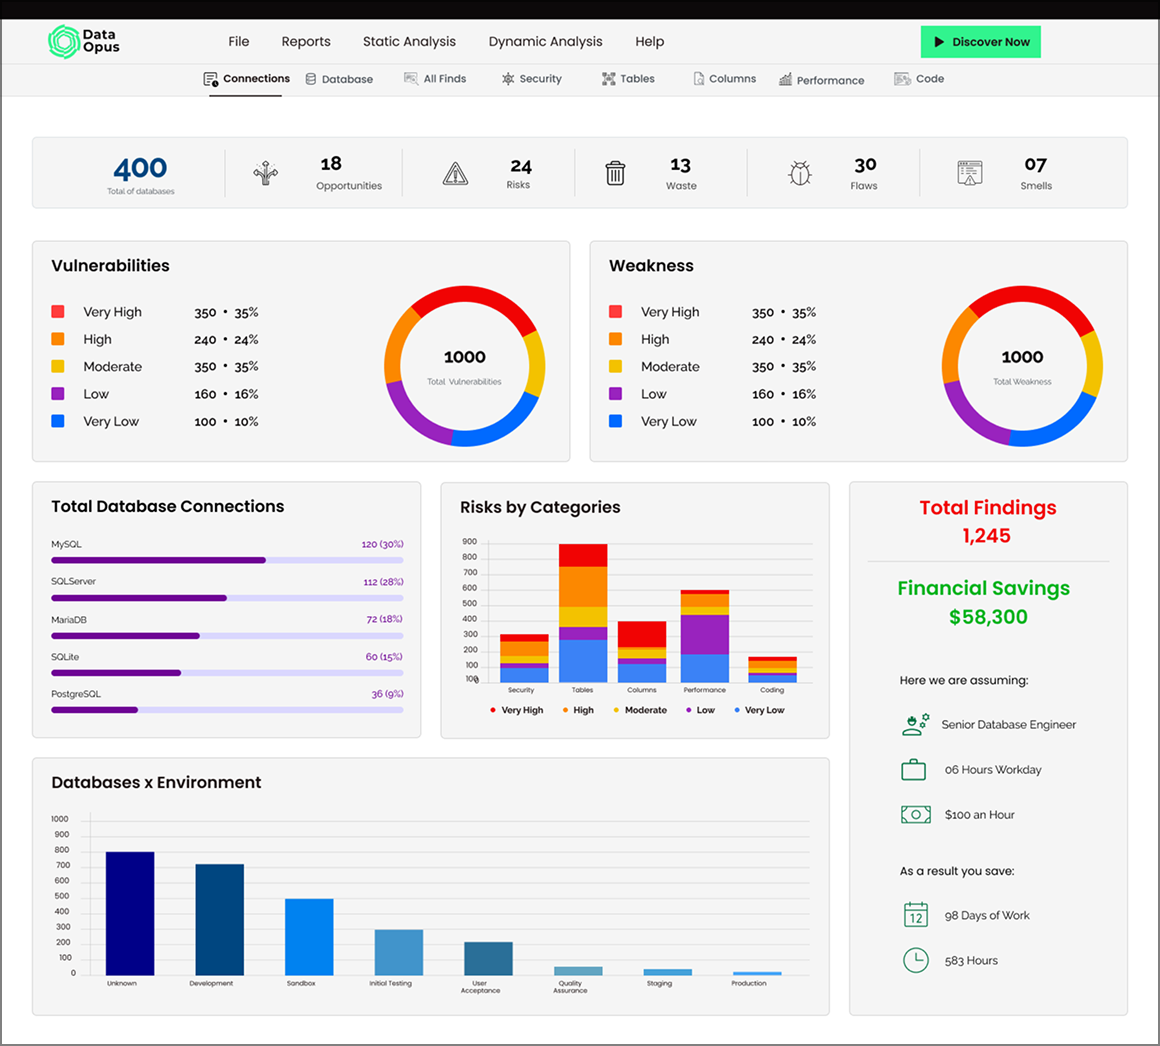
Task: Click the Performance bar in Risks by Categories
Action: [x=704, y=636]
